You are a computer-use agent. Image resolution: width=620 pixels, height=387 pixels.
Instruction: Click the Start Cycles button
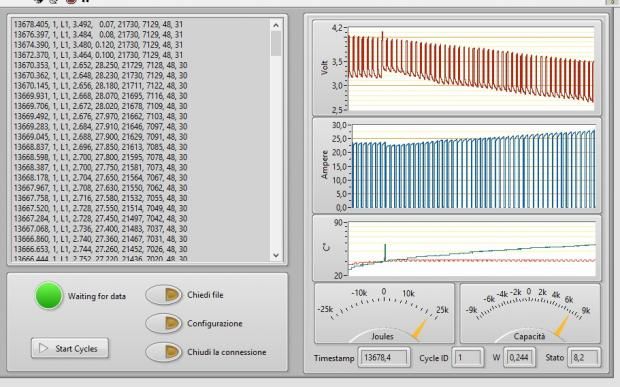coord(70,348)
